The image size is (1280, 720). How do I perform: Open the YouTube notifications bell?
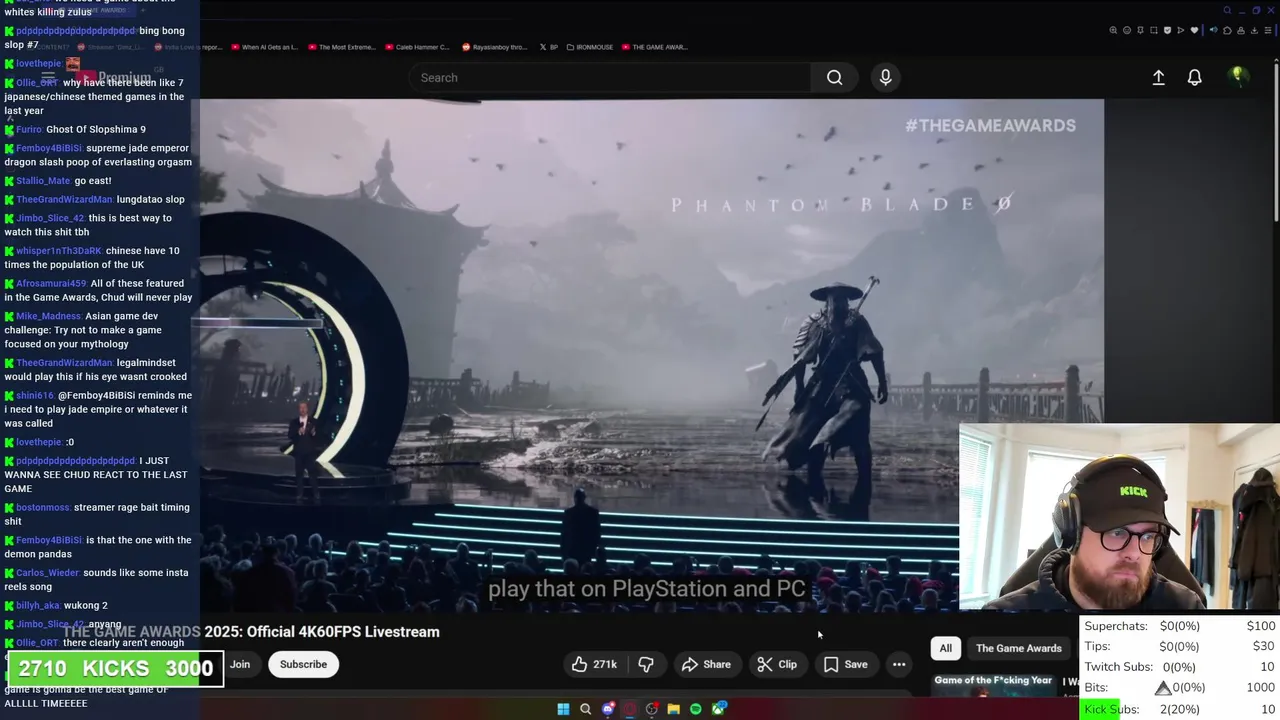point(1194,77)
